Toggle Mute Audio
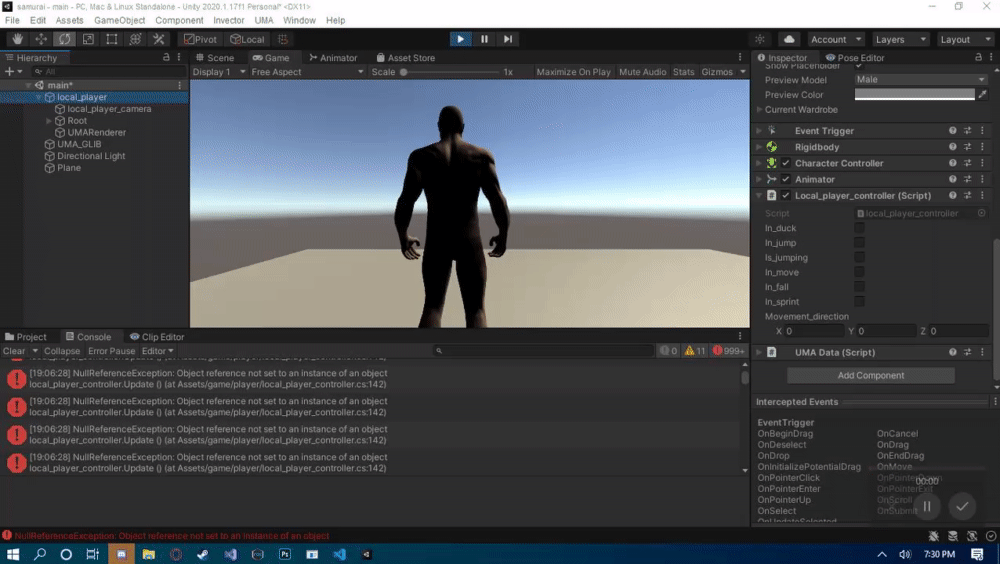This screenshot has width=1000, height=564. click(x=642, y=72)
